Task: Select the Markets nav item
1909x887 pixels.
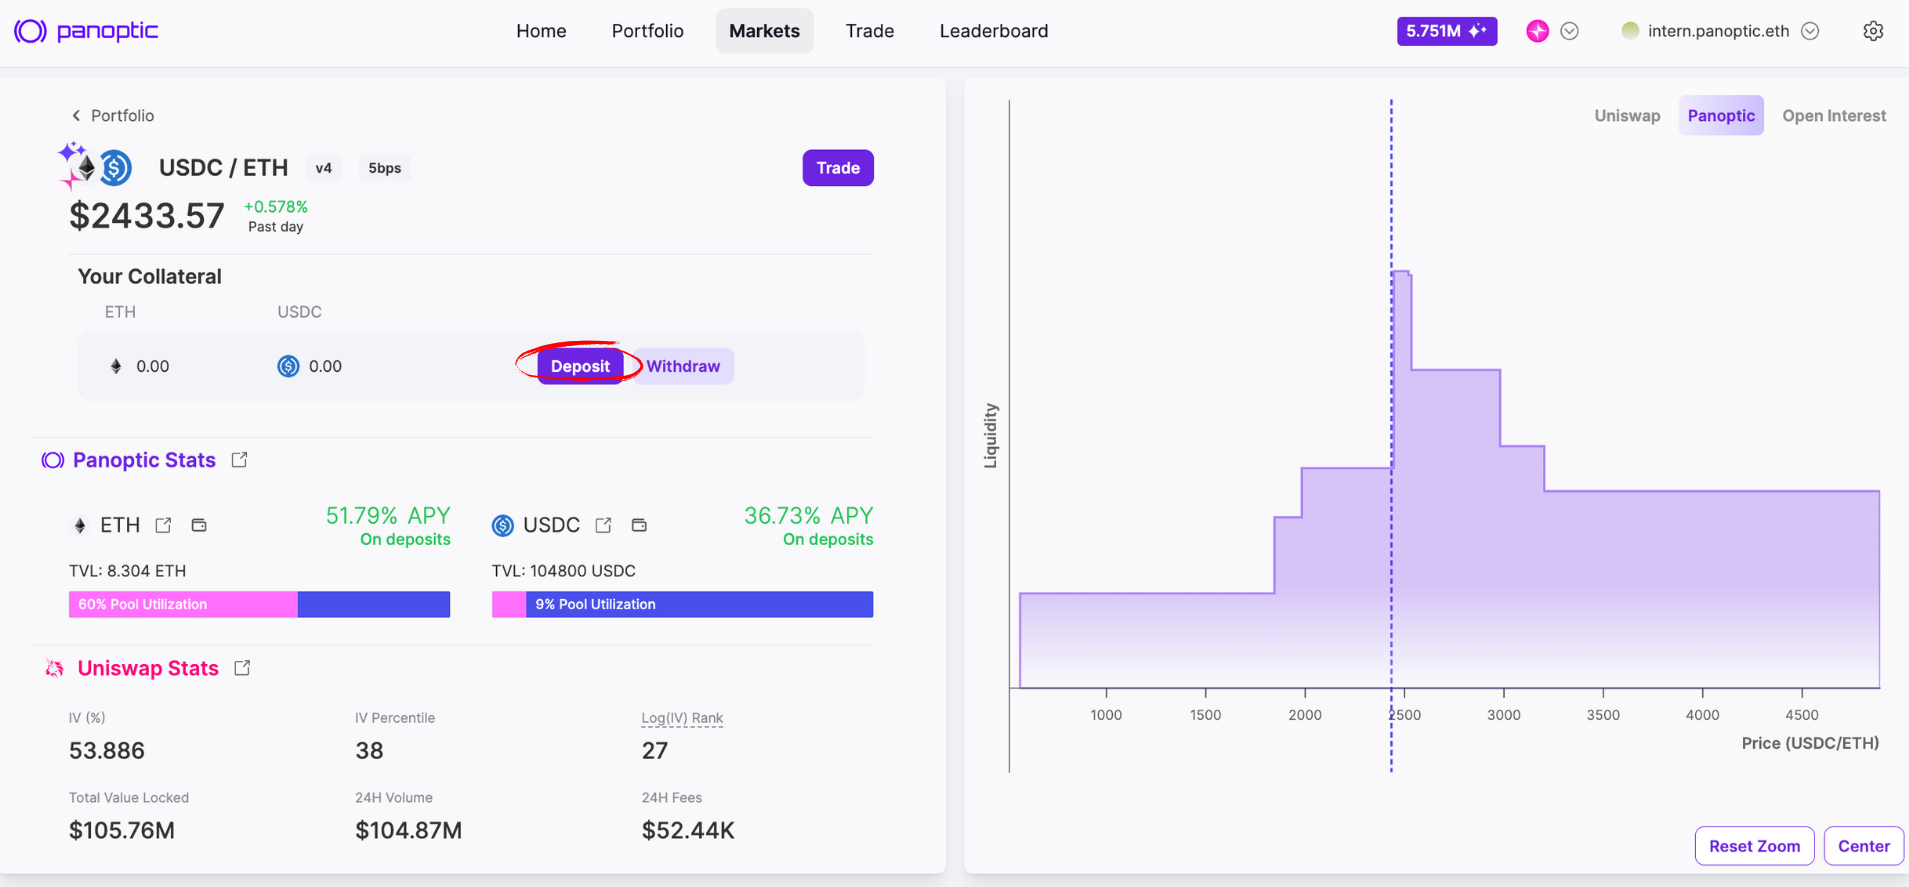Action: click(764, 31)
